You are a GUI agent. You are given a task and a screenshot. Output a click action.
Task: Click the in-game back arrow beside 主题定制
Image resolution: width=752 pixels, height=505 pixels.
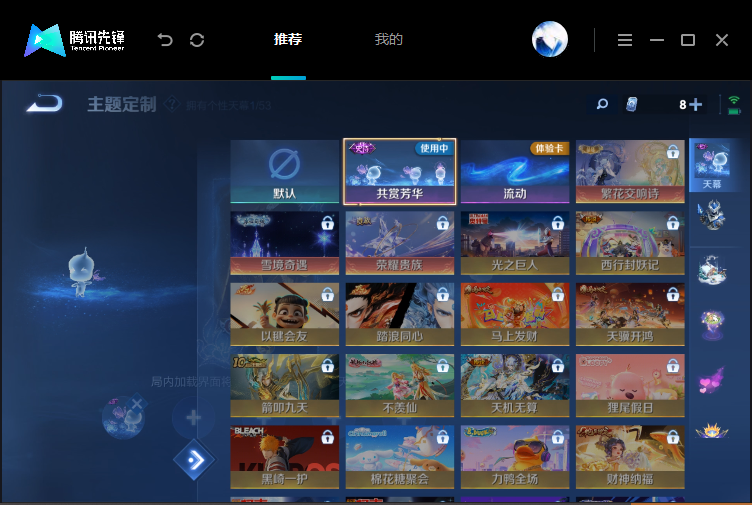coord(45,104)
